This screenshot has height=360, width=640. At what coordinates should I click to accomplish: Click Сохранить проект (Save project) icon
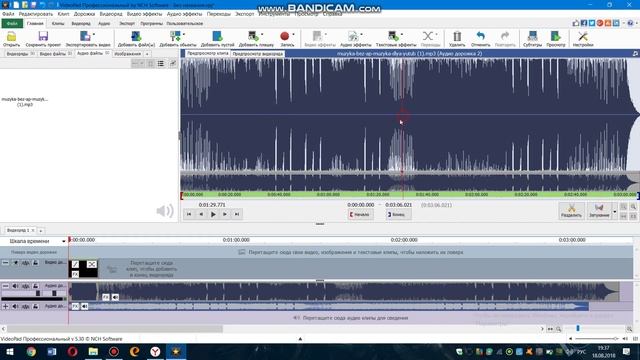(43, 36)
